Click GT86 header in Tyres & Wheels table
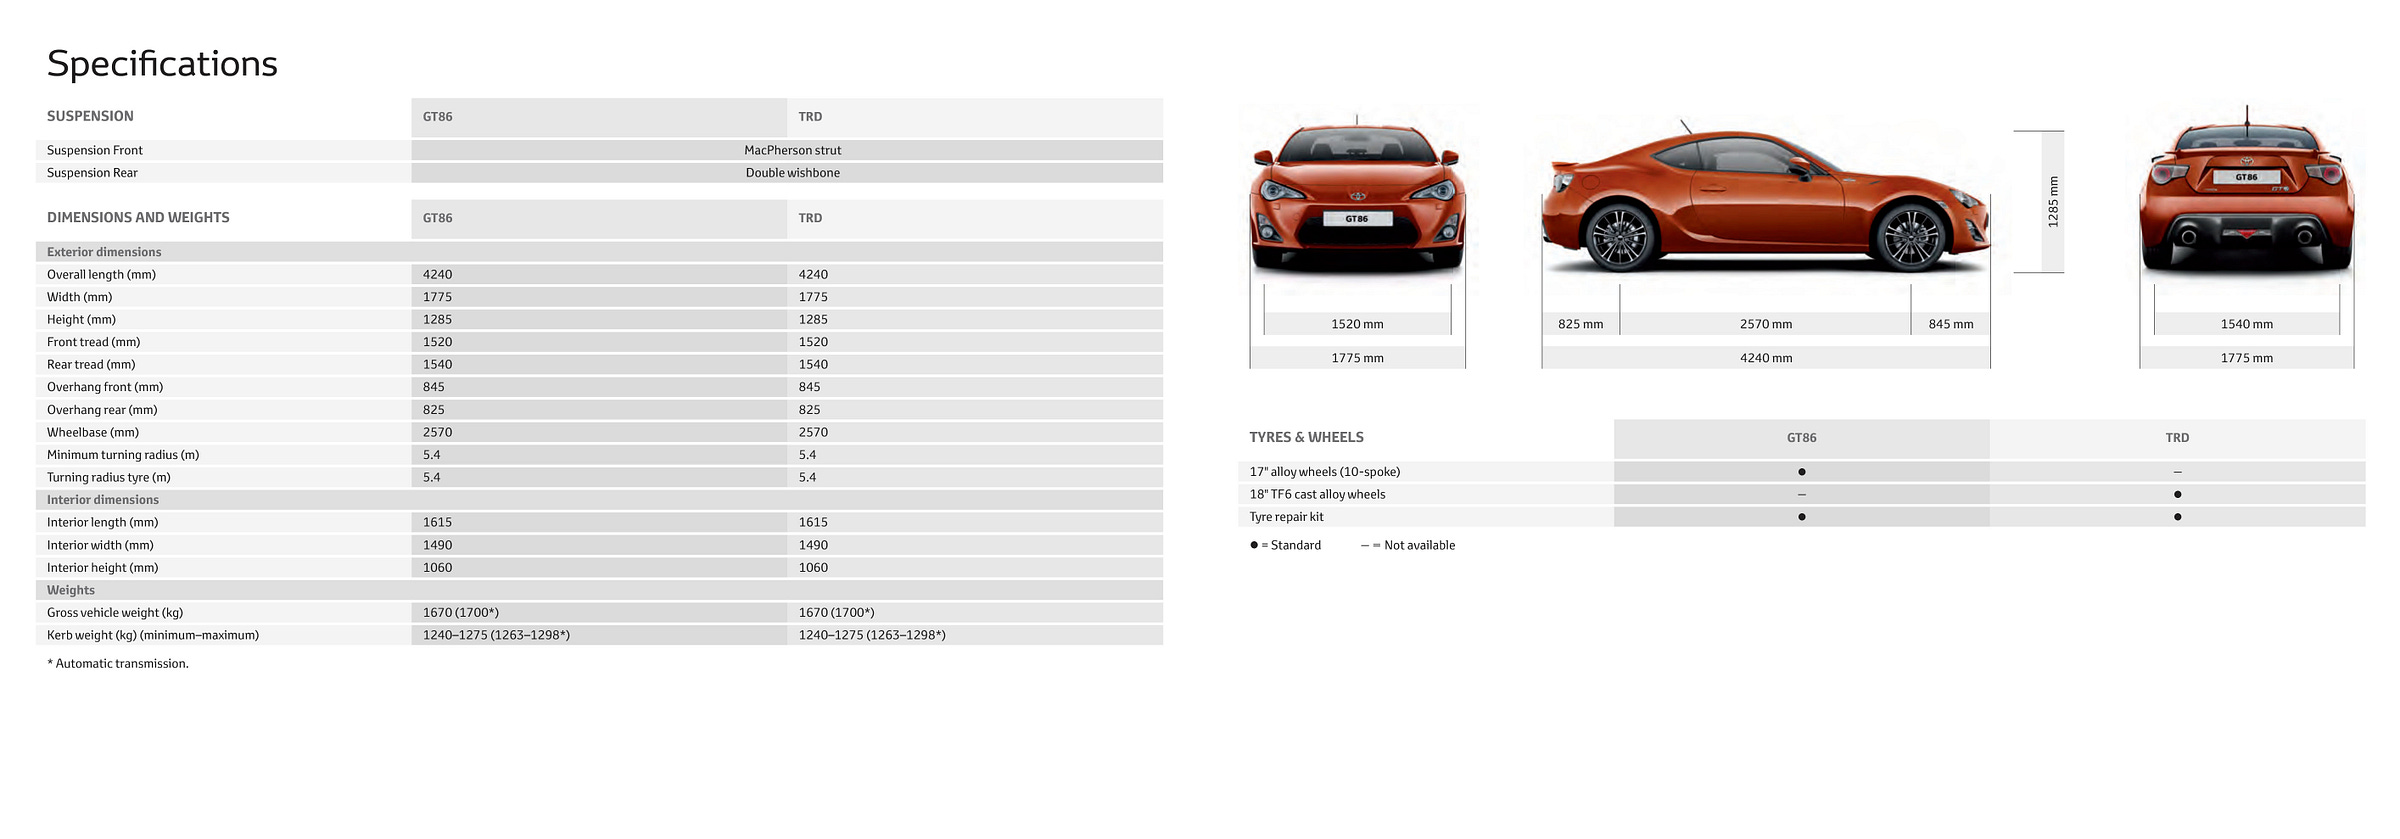The image size is (2400, 839). [1801, 438]
